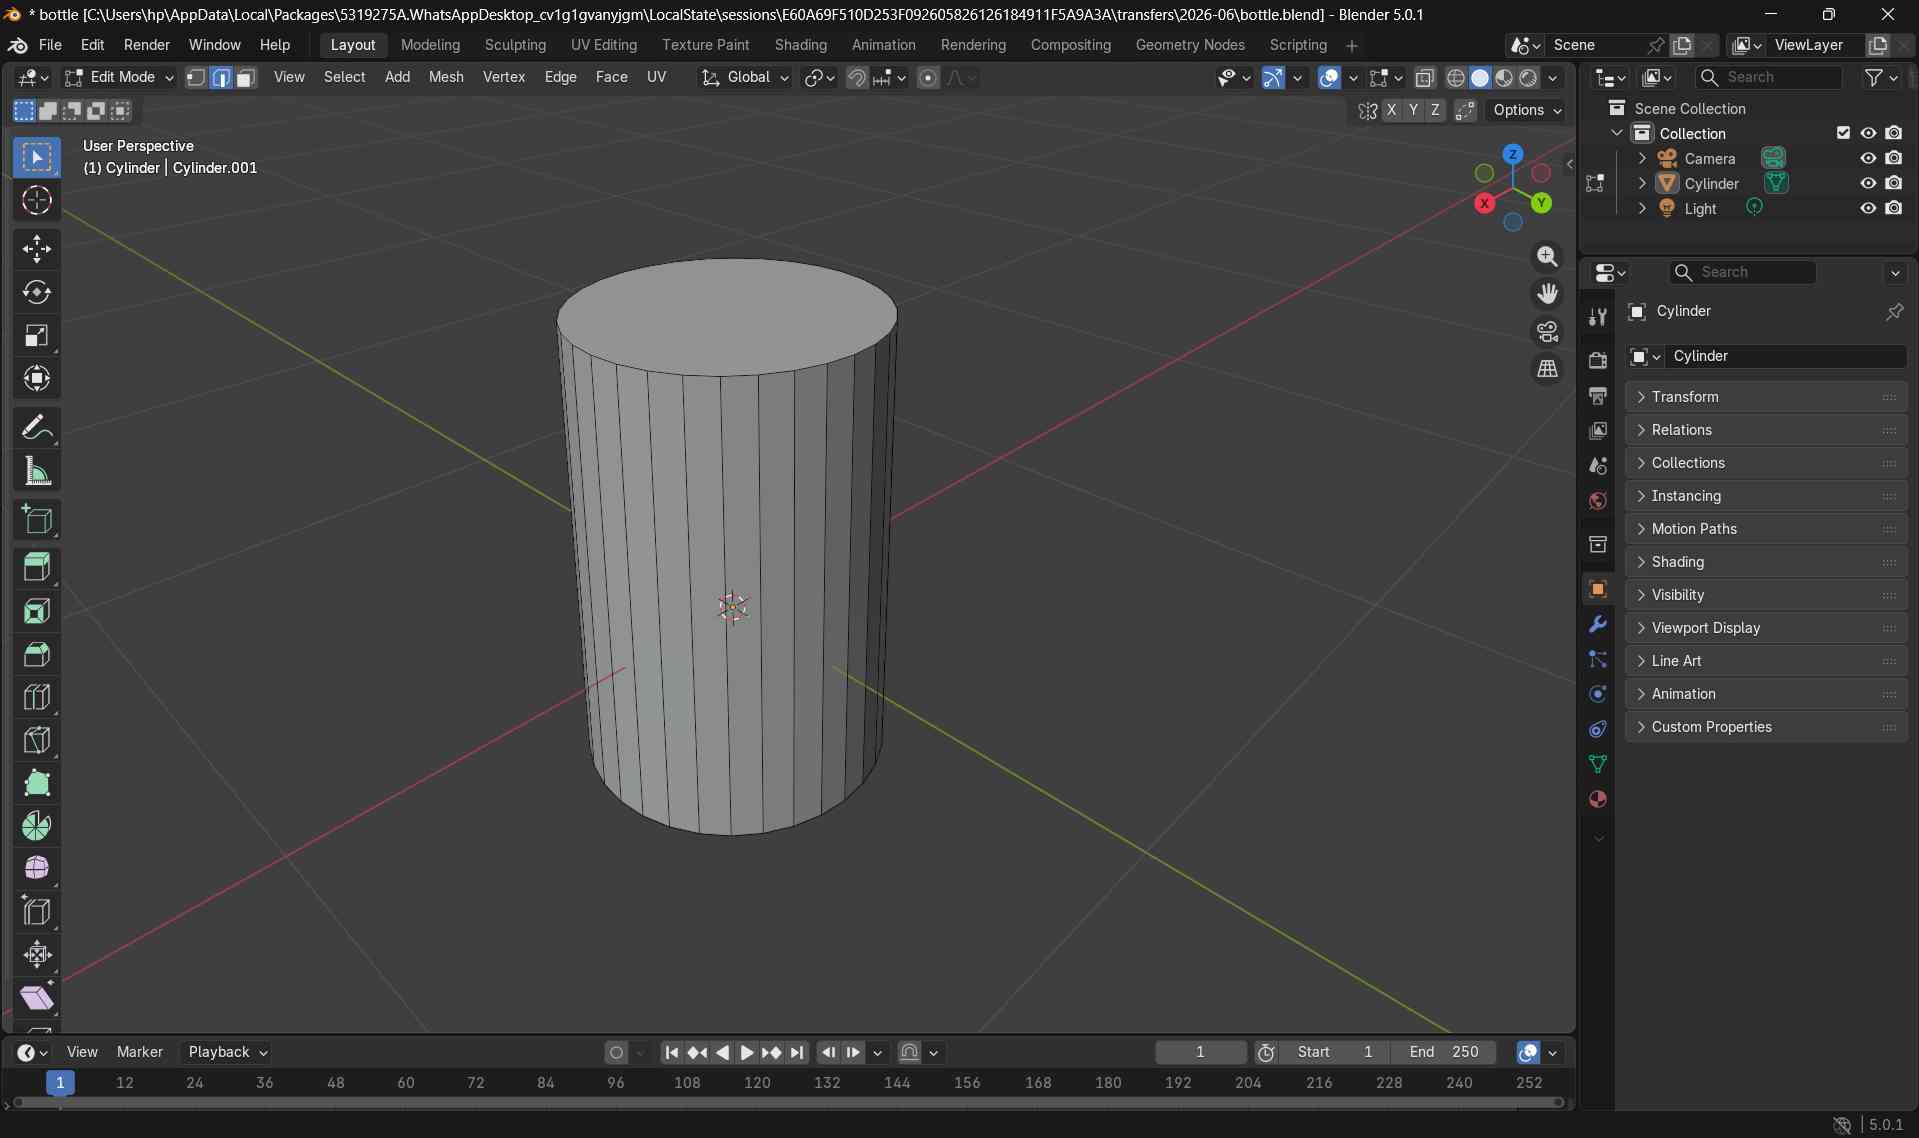Select the Loop Cut tool
The image size is (1919, 1138).
pos(37,697)
